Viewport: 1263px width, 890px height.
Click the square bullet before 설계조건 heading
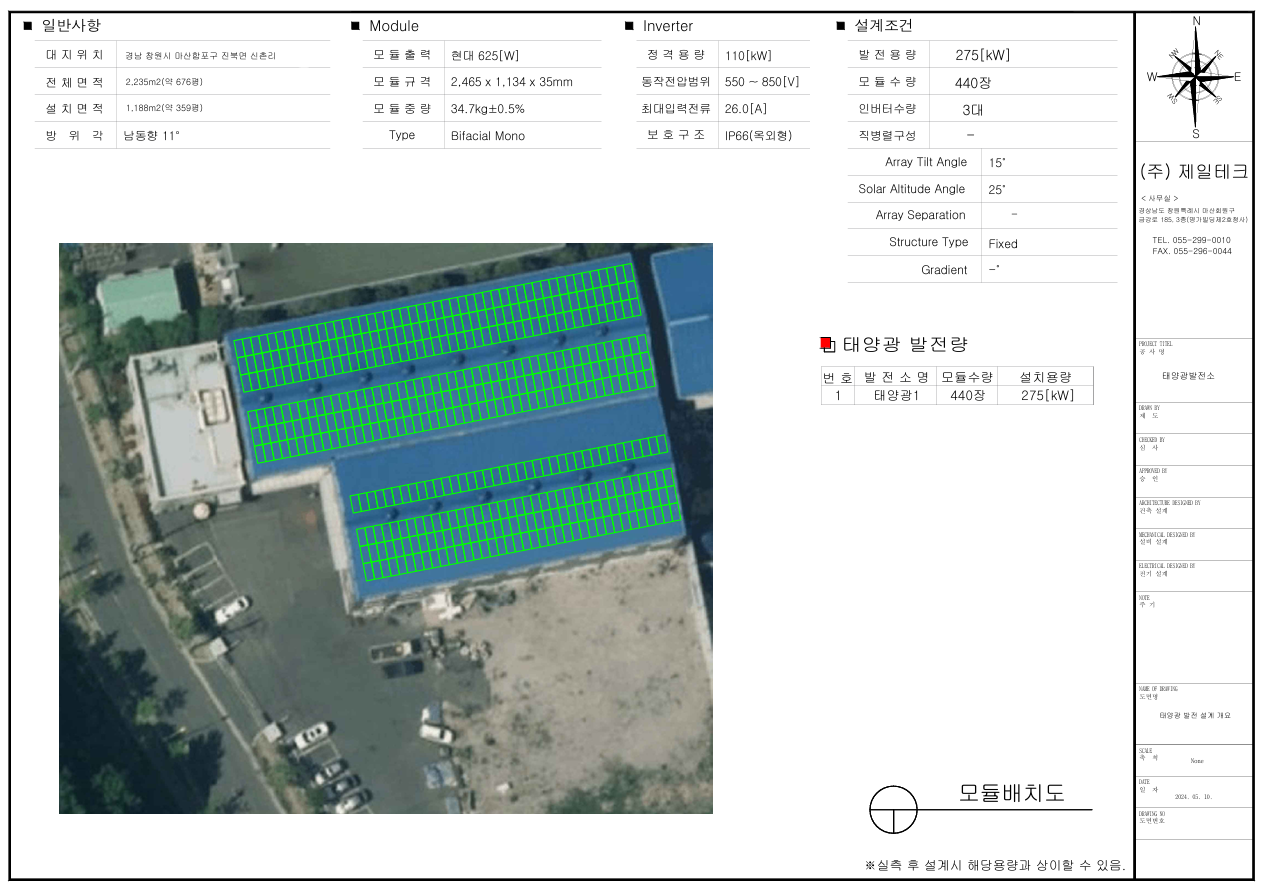click(x=841, y=26)
